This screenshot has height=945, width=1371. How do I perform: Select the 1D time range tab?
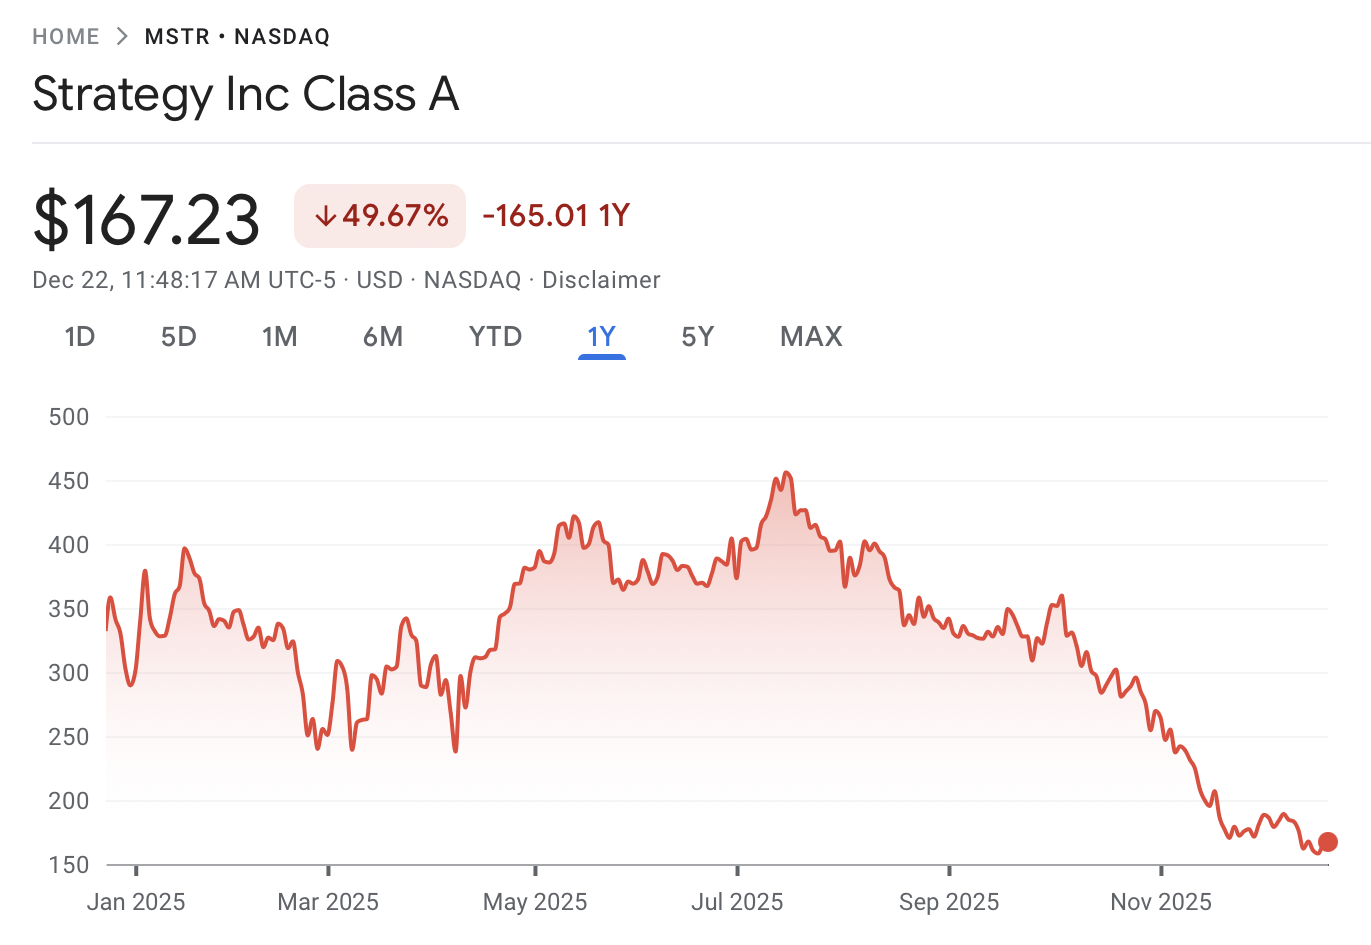(80, 337)
